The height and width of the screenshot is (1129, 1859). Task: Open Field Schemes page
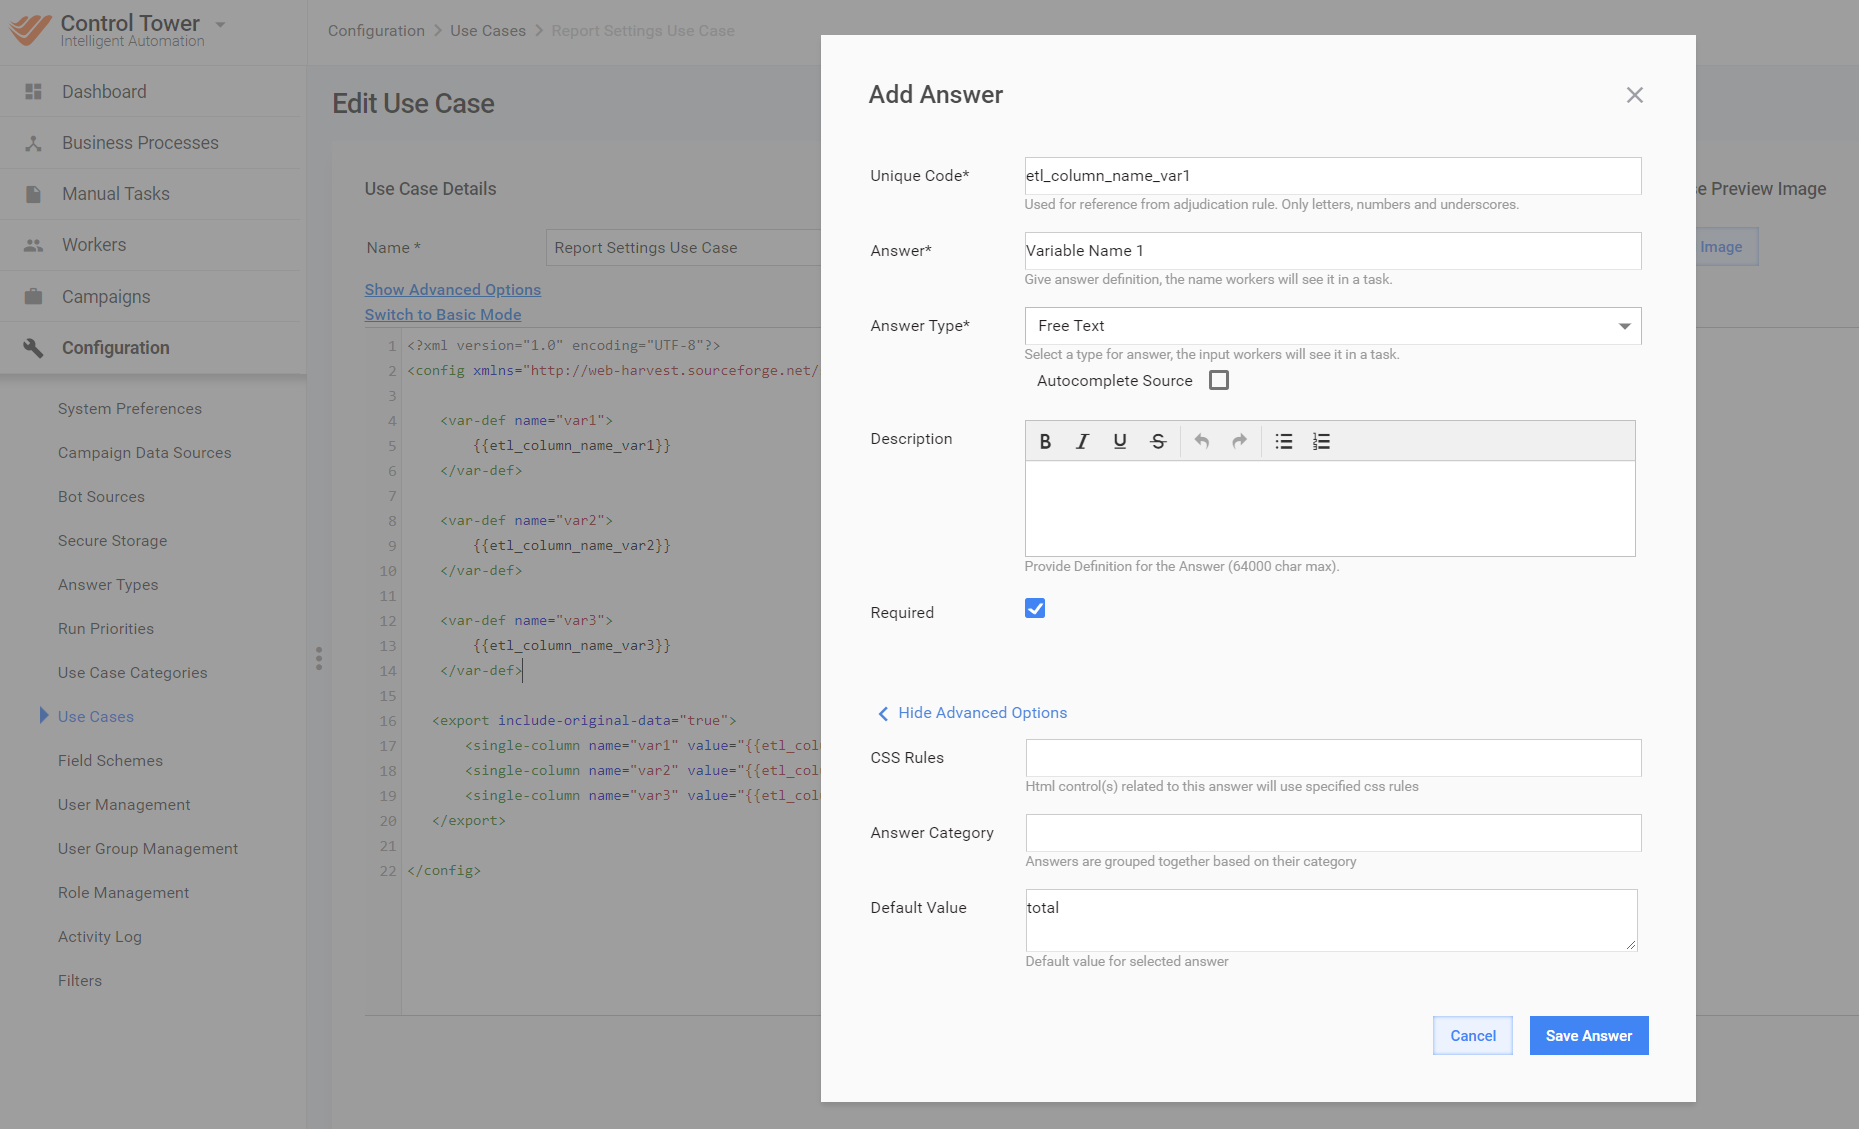(x=110, y=761)
